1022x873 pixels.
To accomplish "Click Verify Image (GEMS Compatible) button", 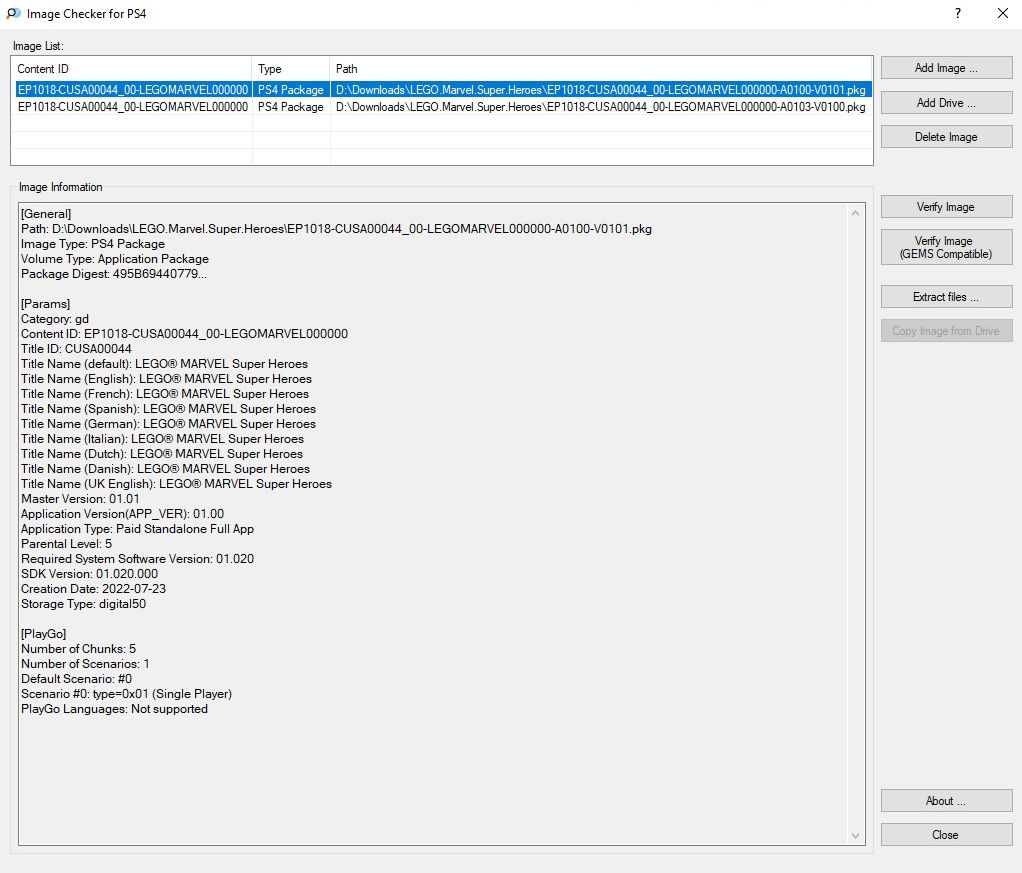I will [x=946, y=247].
